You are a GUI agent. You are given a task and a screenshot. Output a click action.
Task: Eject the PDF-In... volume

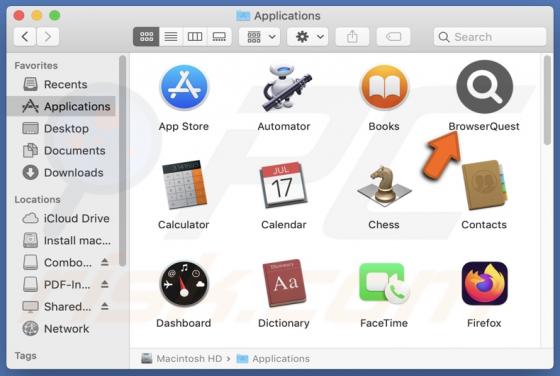[104, 284]
